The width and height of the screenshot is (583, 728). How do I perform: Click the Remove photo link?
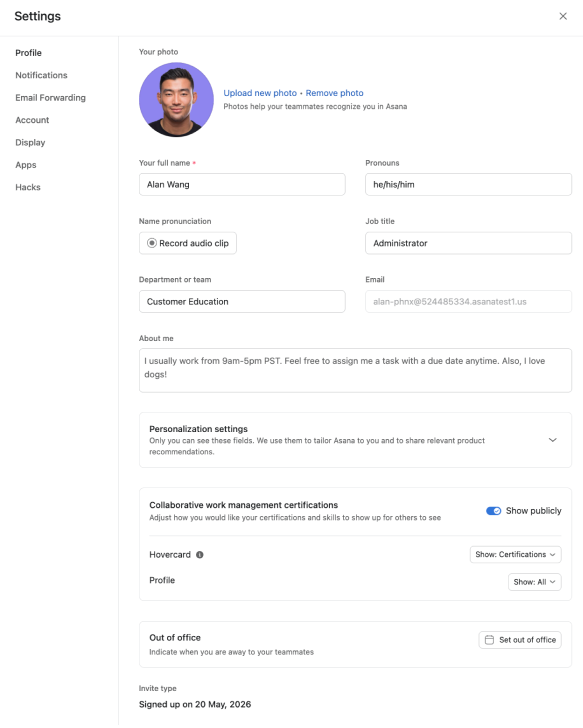coord(334,93)
